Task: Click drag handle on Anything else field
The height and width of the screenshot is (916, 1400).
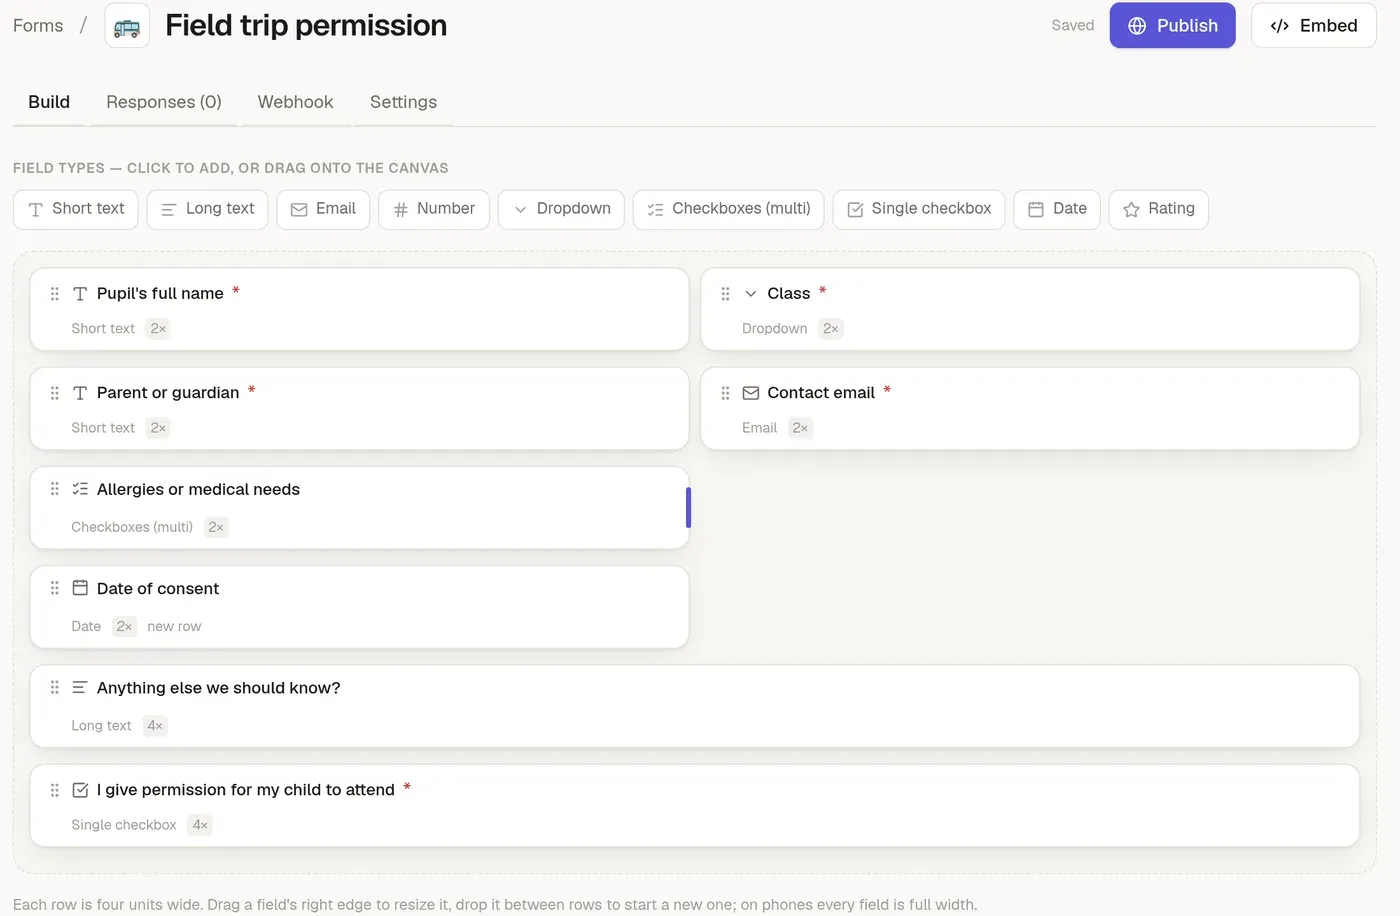Action: tap(55, 688)
